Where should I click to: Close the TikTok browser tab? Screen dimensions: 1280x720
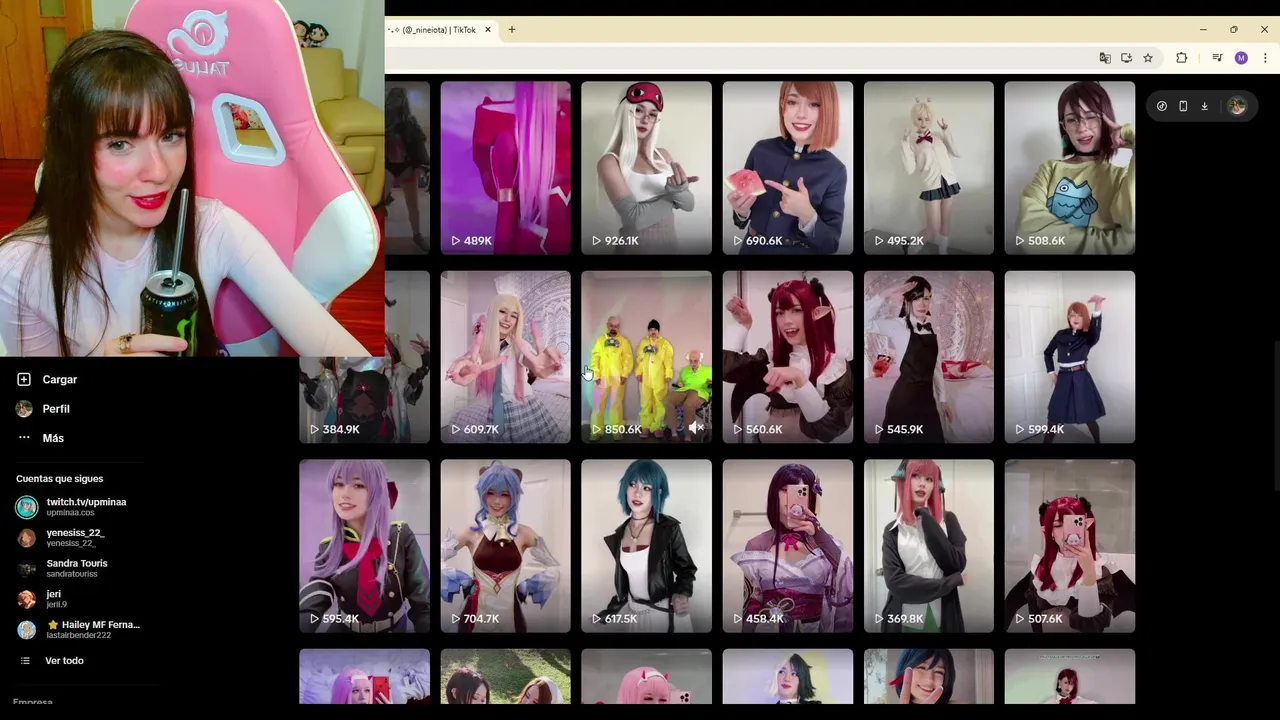pos(488,30)
